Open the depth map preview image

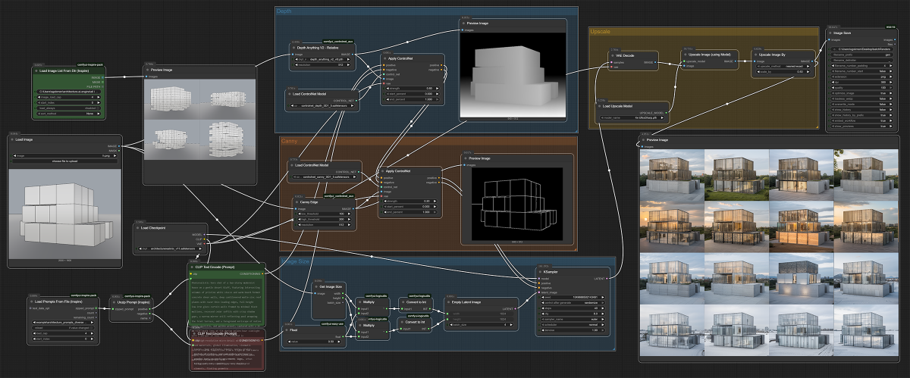(512, 74)
